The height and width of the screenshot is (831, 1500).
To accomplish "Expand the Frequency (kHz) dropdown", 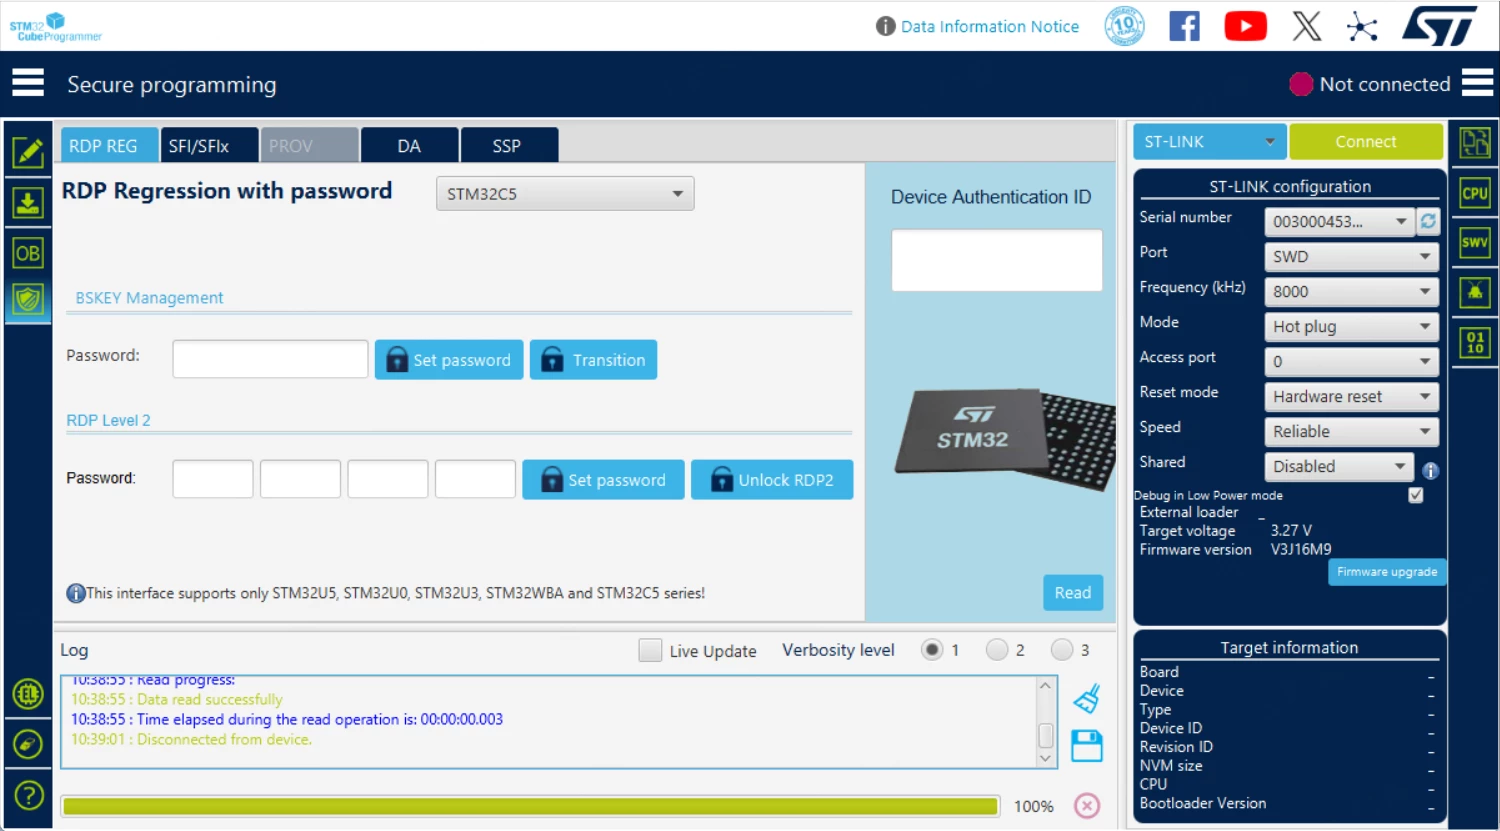I will click(x=1351, y=291).
